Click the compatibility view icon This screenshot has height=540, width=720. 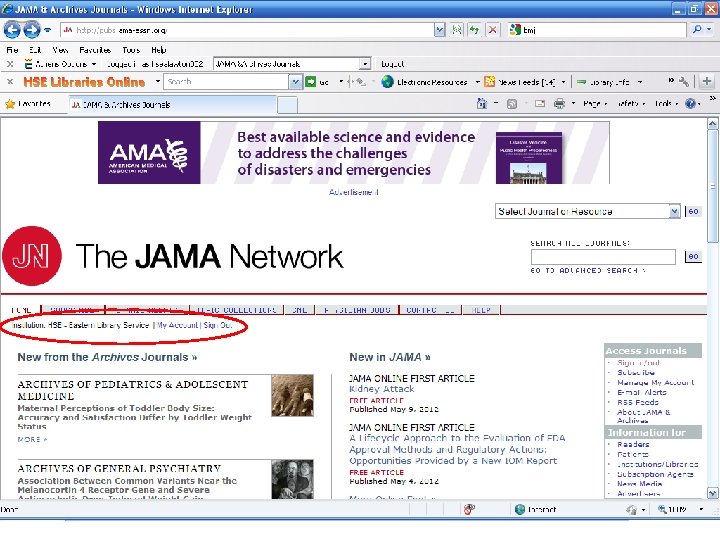click(x=457, y=30)
